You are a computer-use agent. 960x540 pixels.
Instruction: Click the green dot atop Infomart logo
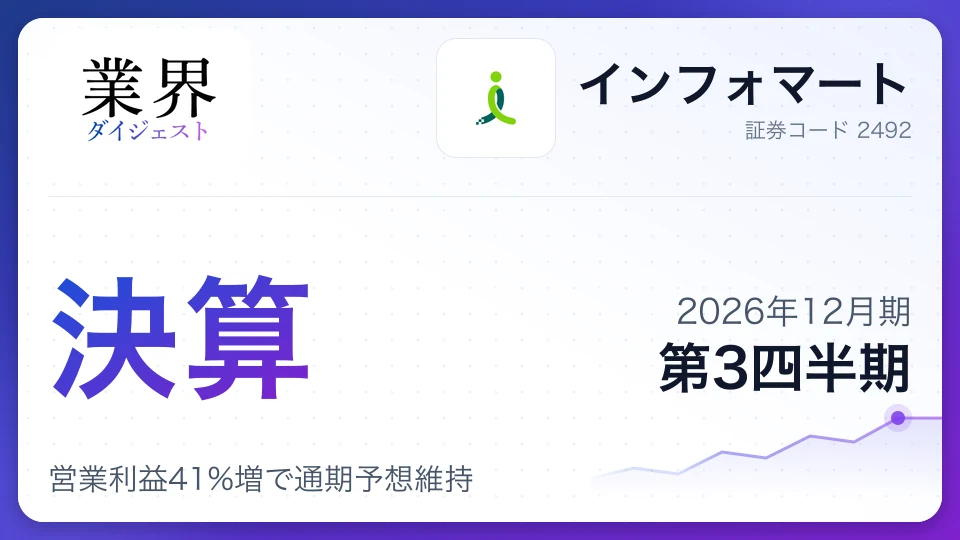(496, 77)
